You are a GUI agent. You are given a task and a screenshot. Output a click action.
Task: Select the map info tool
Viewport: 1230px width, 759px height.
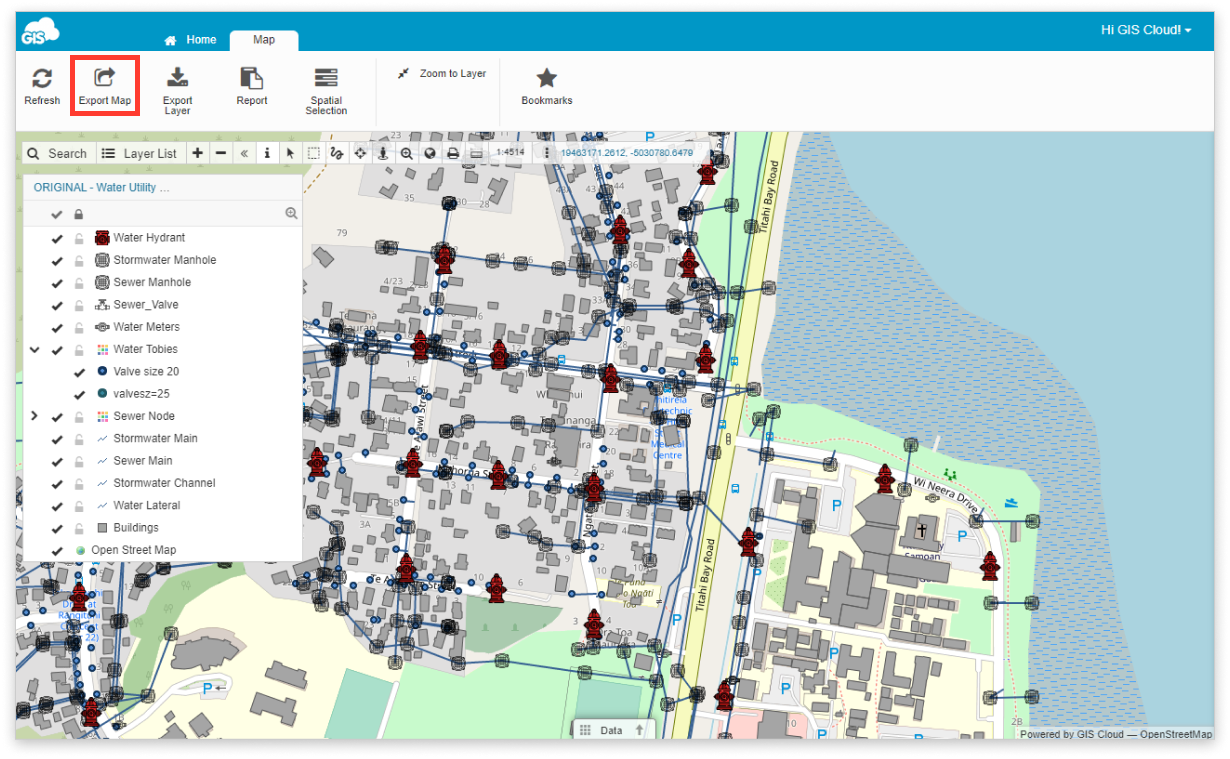266,152
